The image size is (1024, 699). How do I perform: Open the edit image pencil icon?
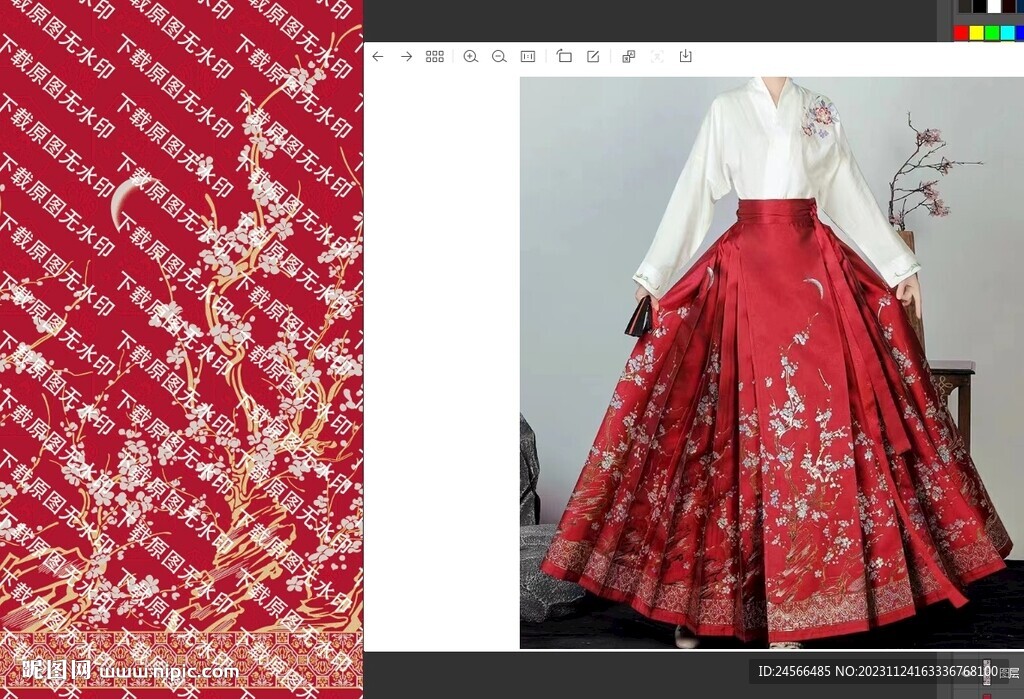593,57
